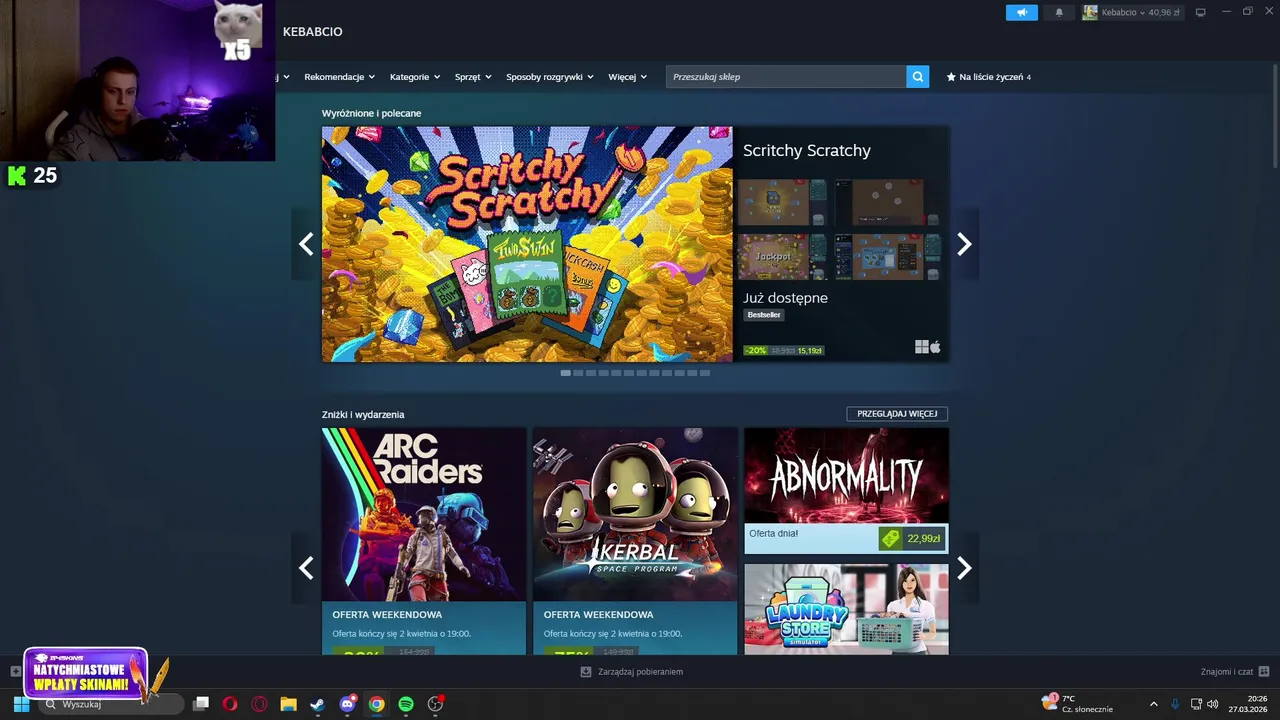This screenshot has width=1280, height=720.
Task: Select the last carousel page indicator
Action: pos(705,373)
